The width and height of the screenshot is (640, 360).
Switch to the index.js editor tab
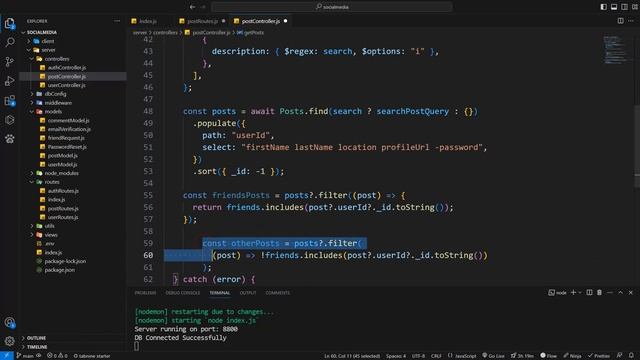147,21
